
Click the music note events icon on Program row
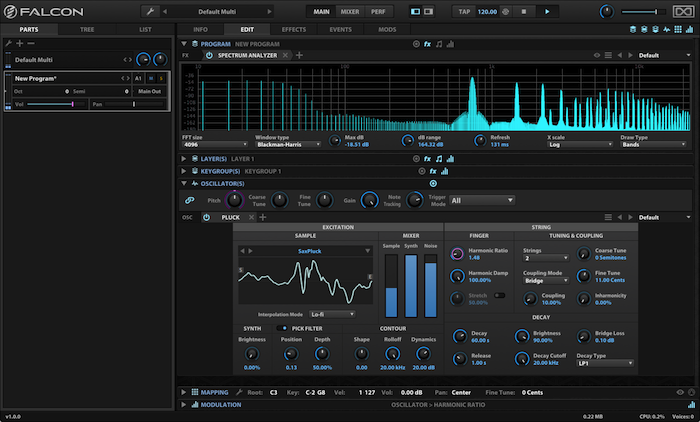(439, 44)
